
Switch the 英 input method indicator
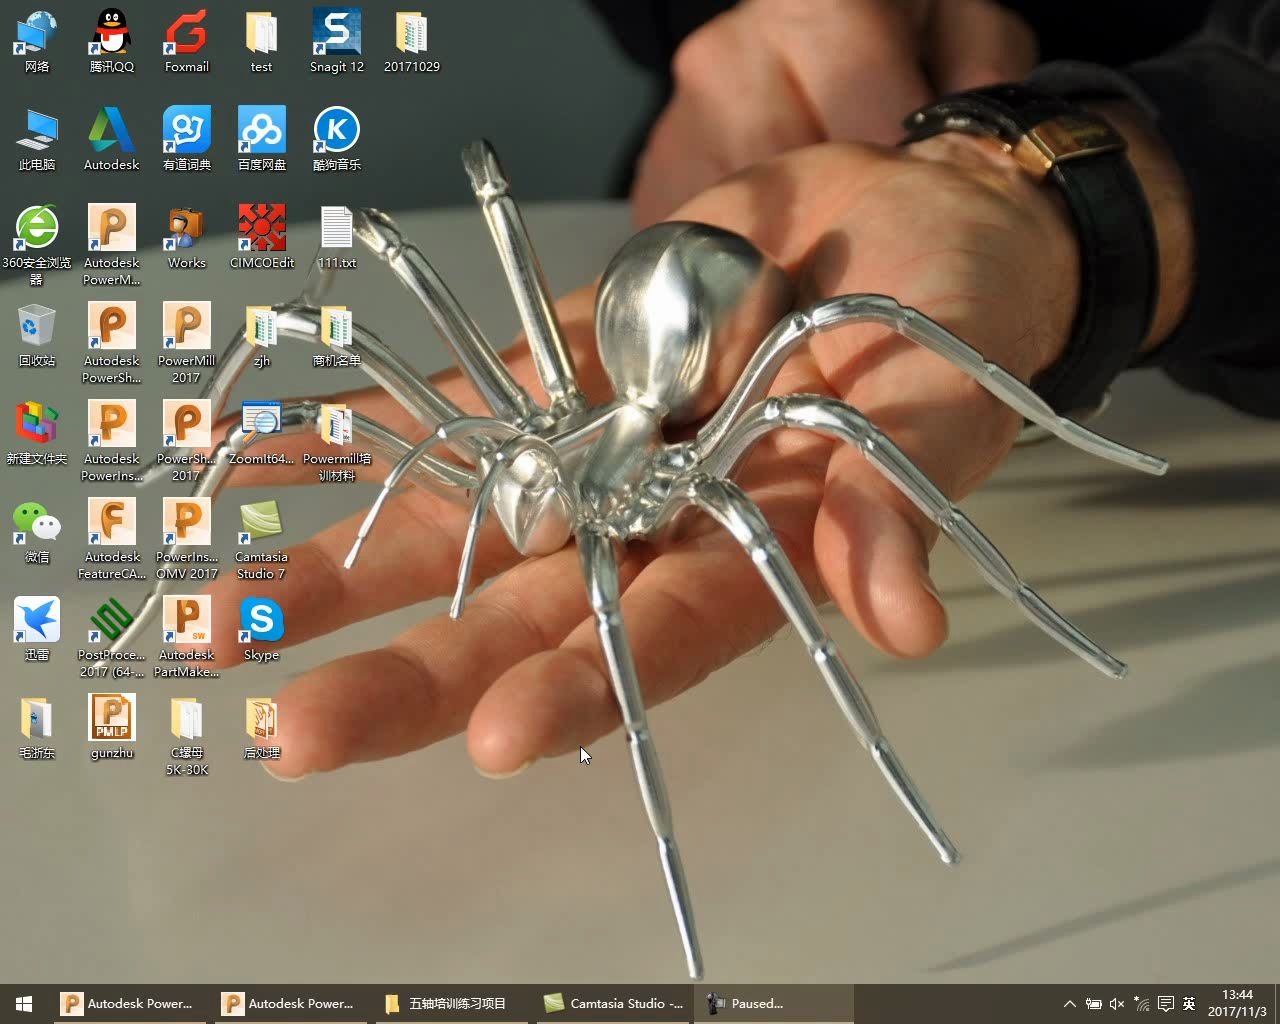coord(1189,1004)
